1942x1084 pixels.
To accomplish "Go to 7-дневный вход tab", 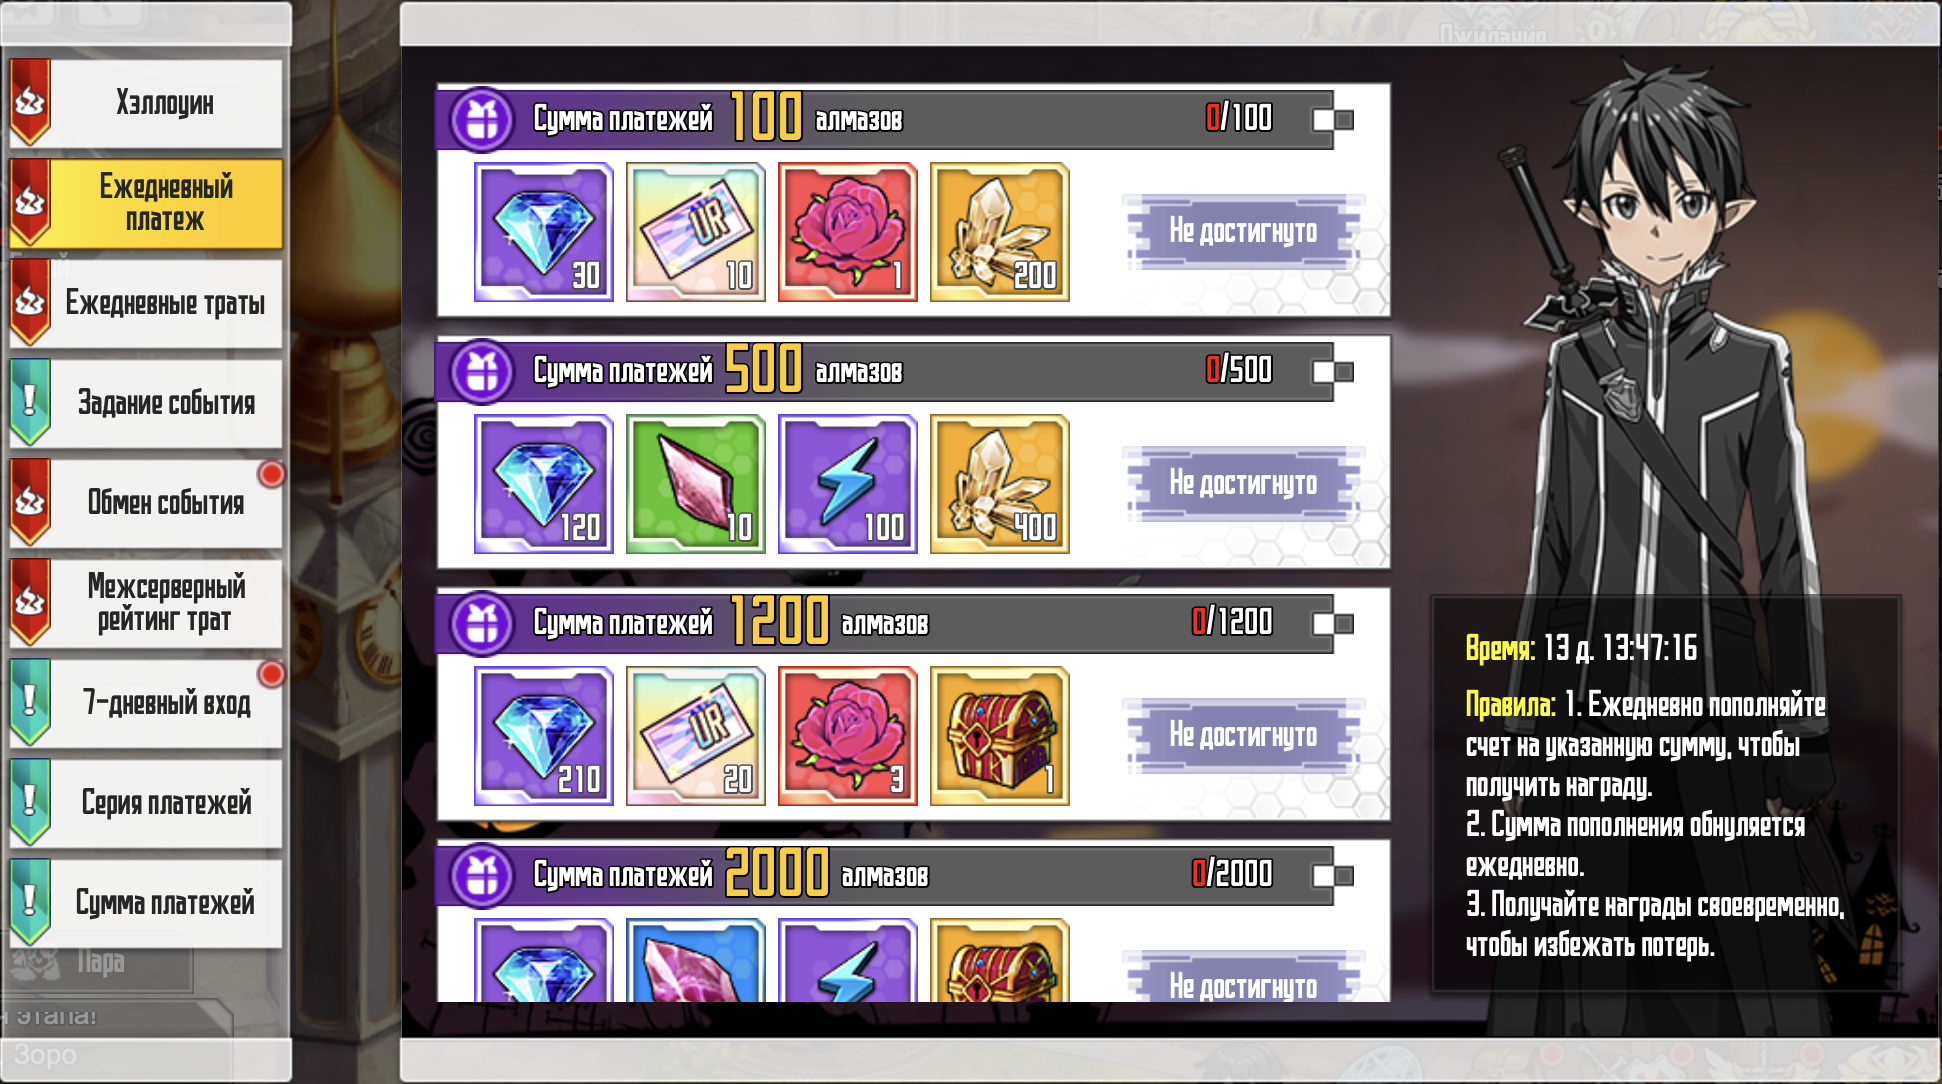I will click(x=146, y=703).
